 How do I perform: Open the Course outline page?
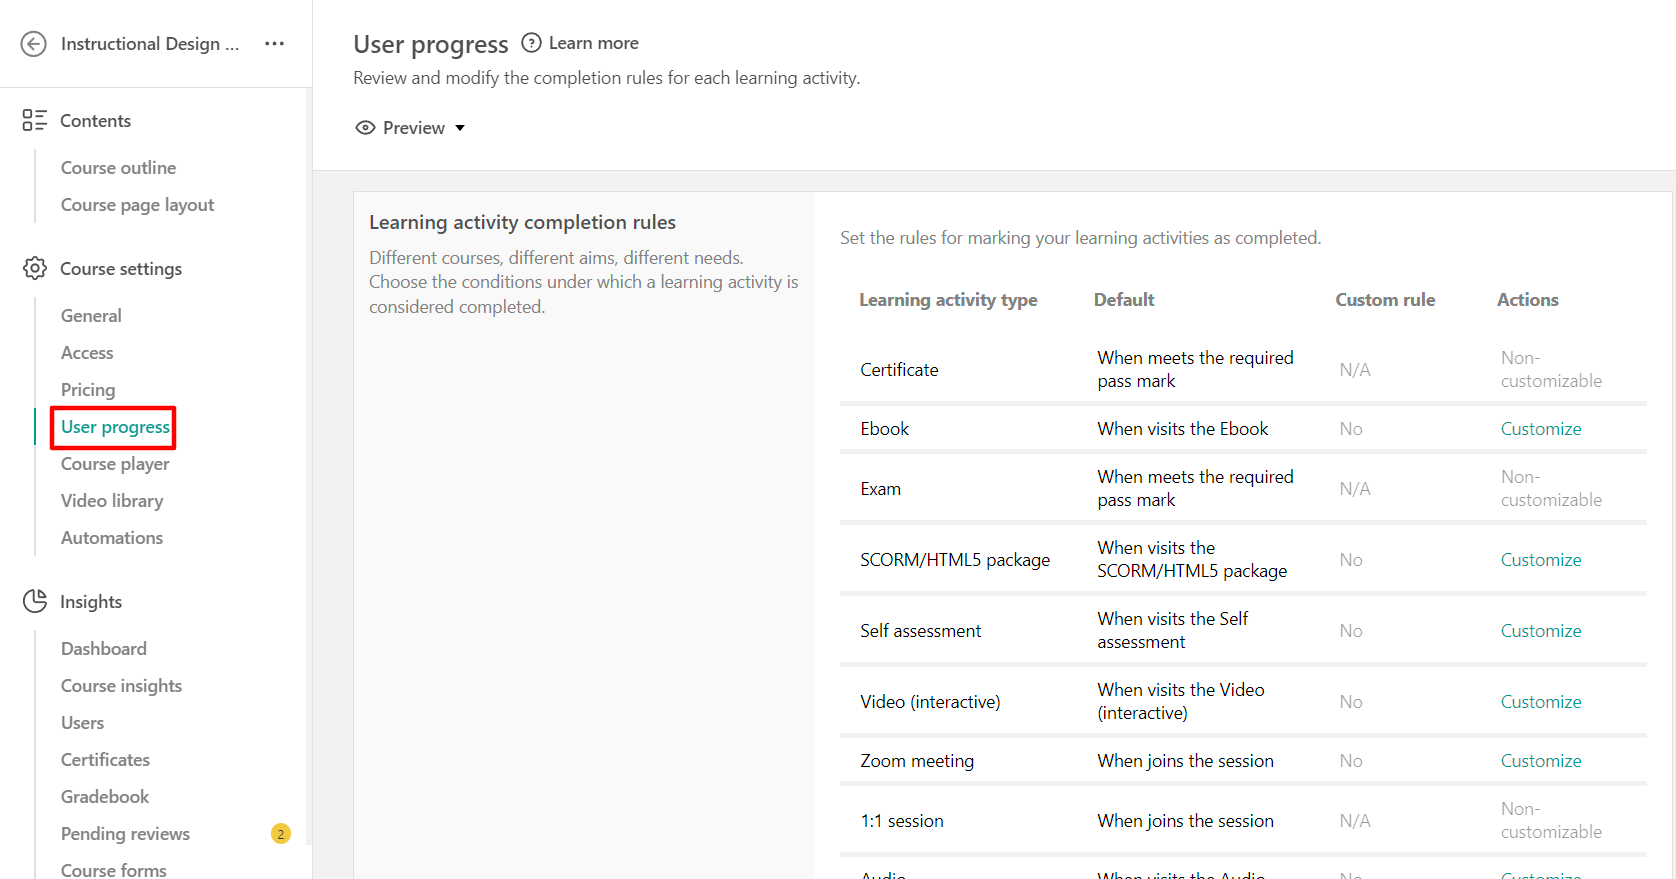pyautogui.click(x=118, y=168)
